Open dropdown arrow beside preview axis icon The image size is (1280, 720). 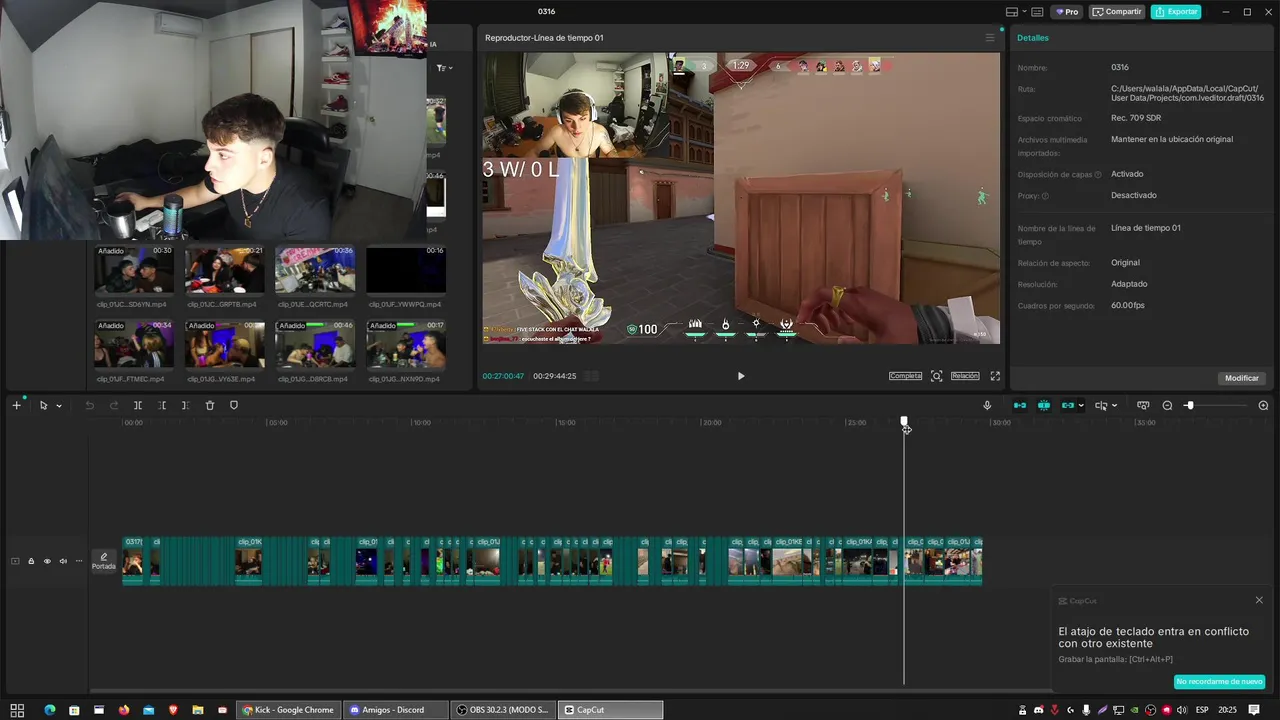click(x=1114, y=406)
